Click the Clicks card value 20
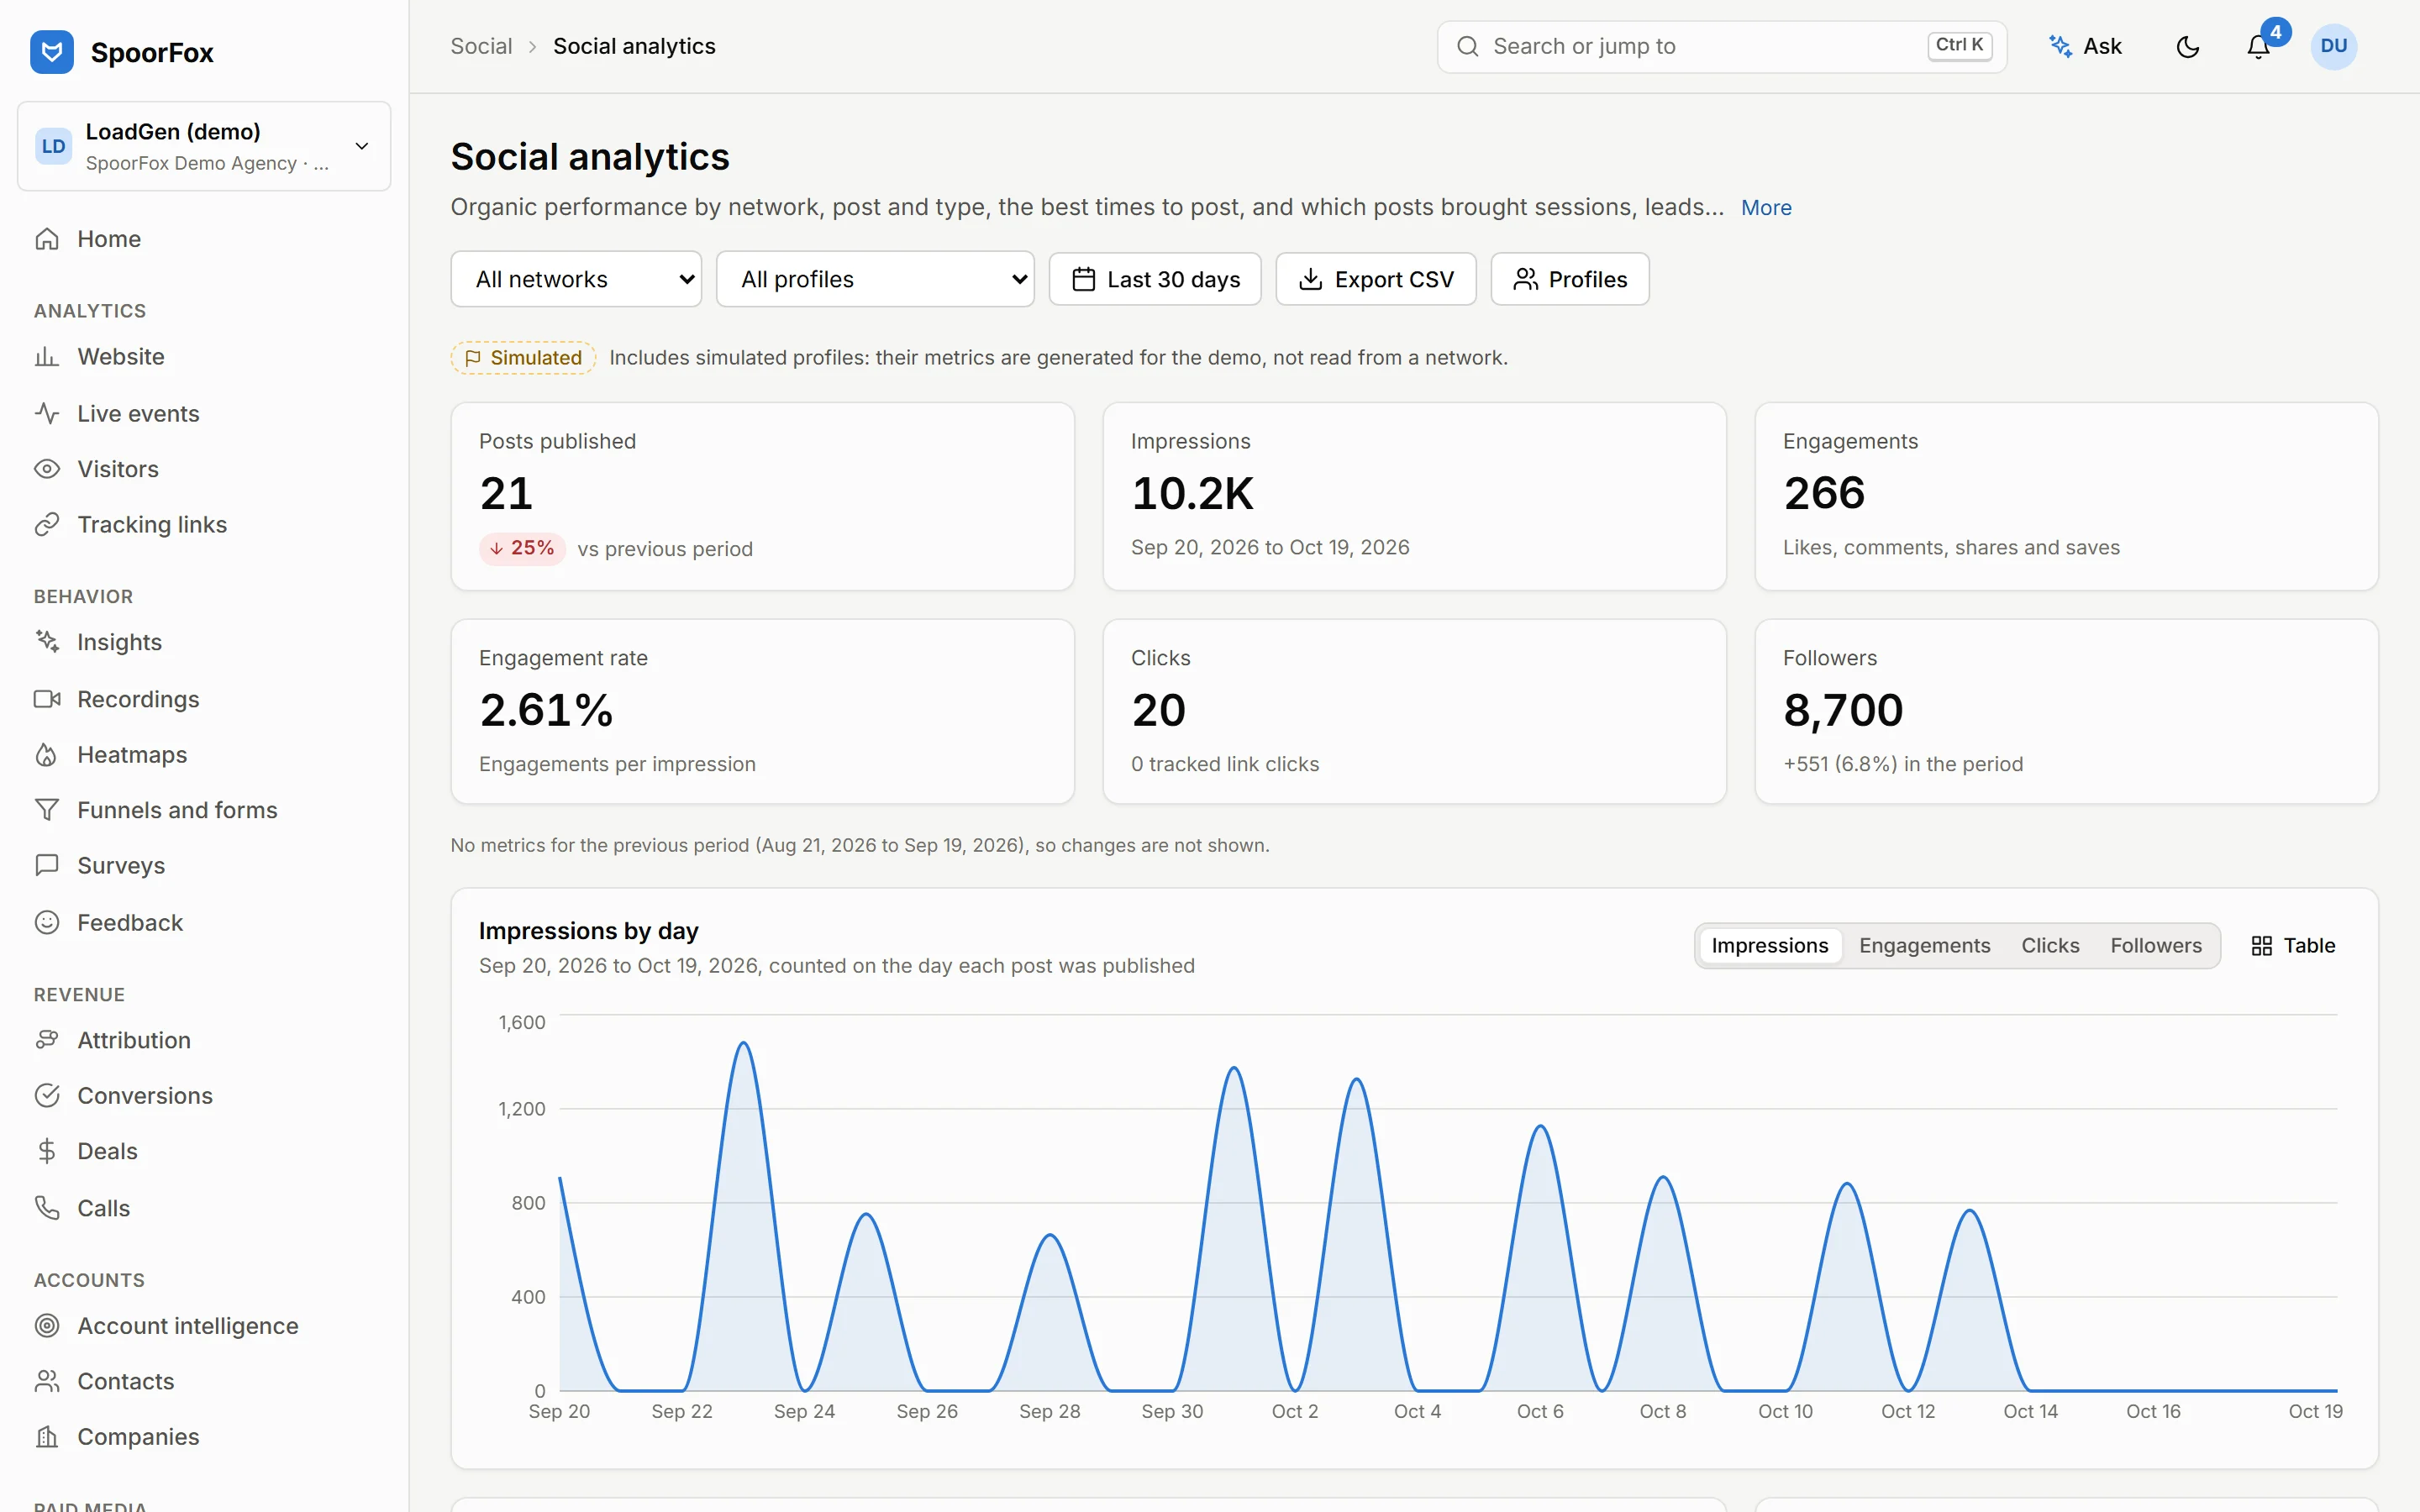This screenshot has width=2420, height=1512. coord(1159,710)
